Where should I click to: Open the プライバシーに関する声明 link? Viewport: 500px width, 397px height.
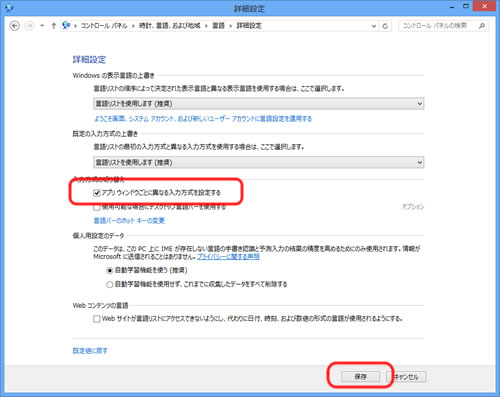tap(228, 257)
